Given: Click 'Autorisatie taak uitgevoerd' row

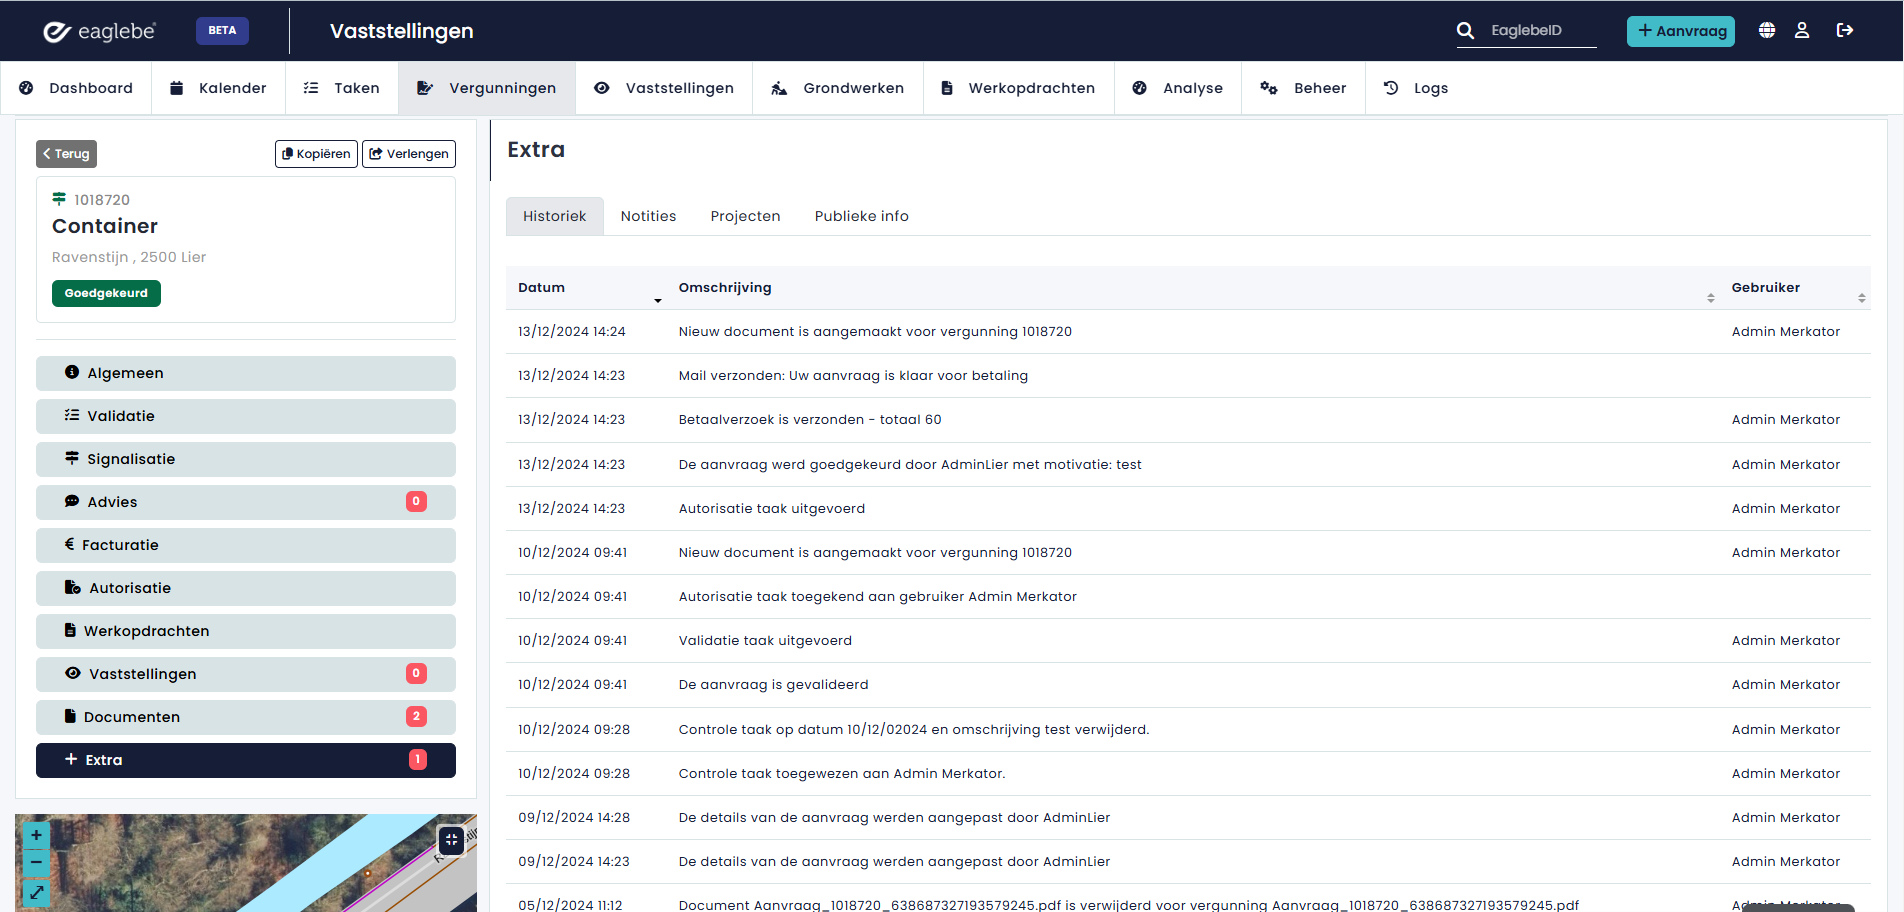Looking at the screenshot, I should [x=1188, y=509].
